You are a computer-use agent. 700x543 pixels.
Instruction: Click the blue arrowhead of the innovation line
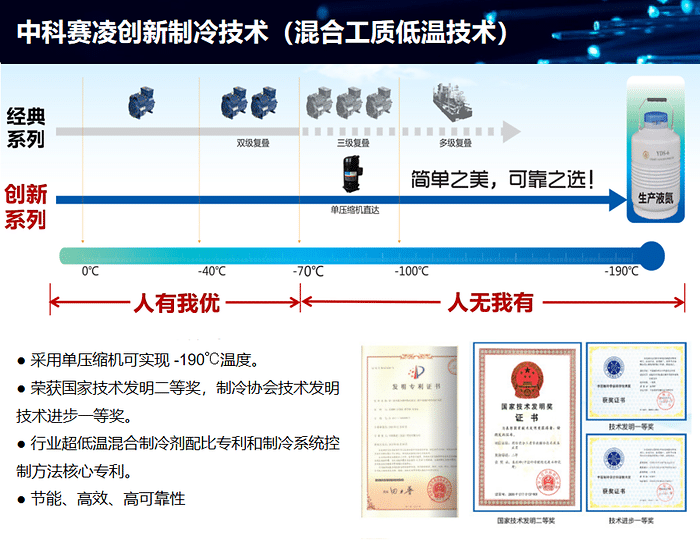(x=618, y=200)
